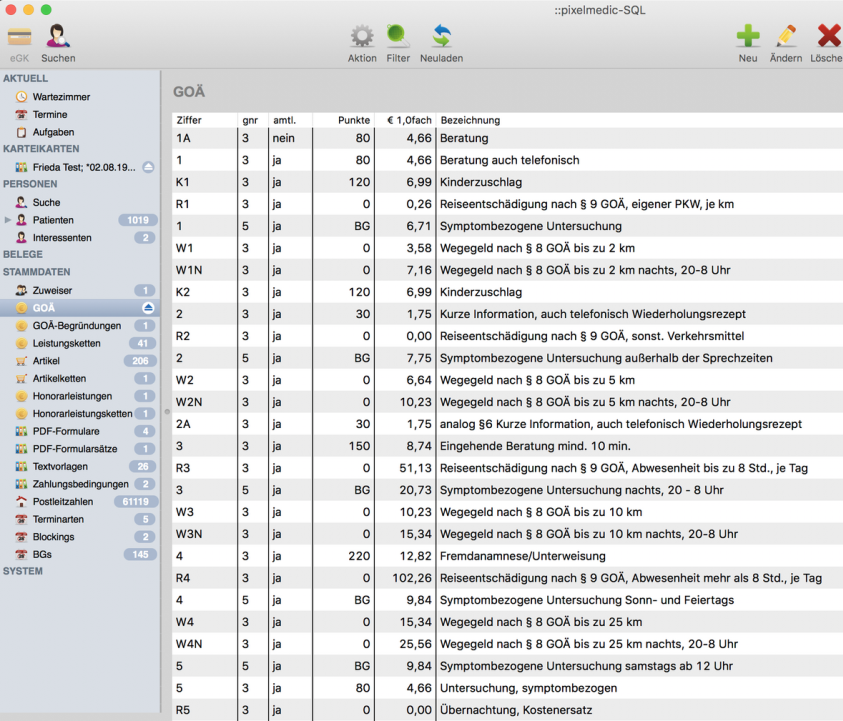Click the sidebar splitter handle dot
Image resolution: width=843 pixels, height=721 pixels.
[167, 412]
